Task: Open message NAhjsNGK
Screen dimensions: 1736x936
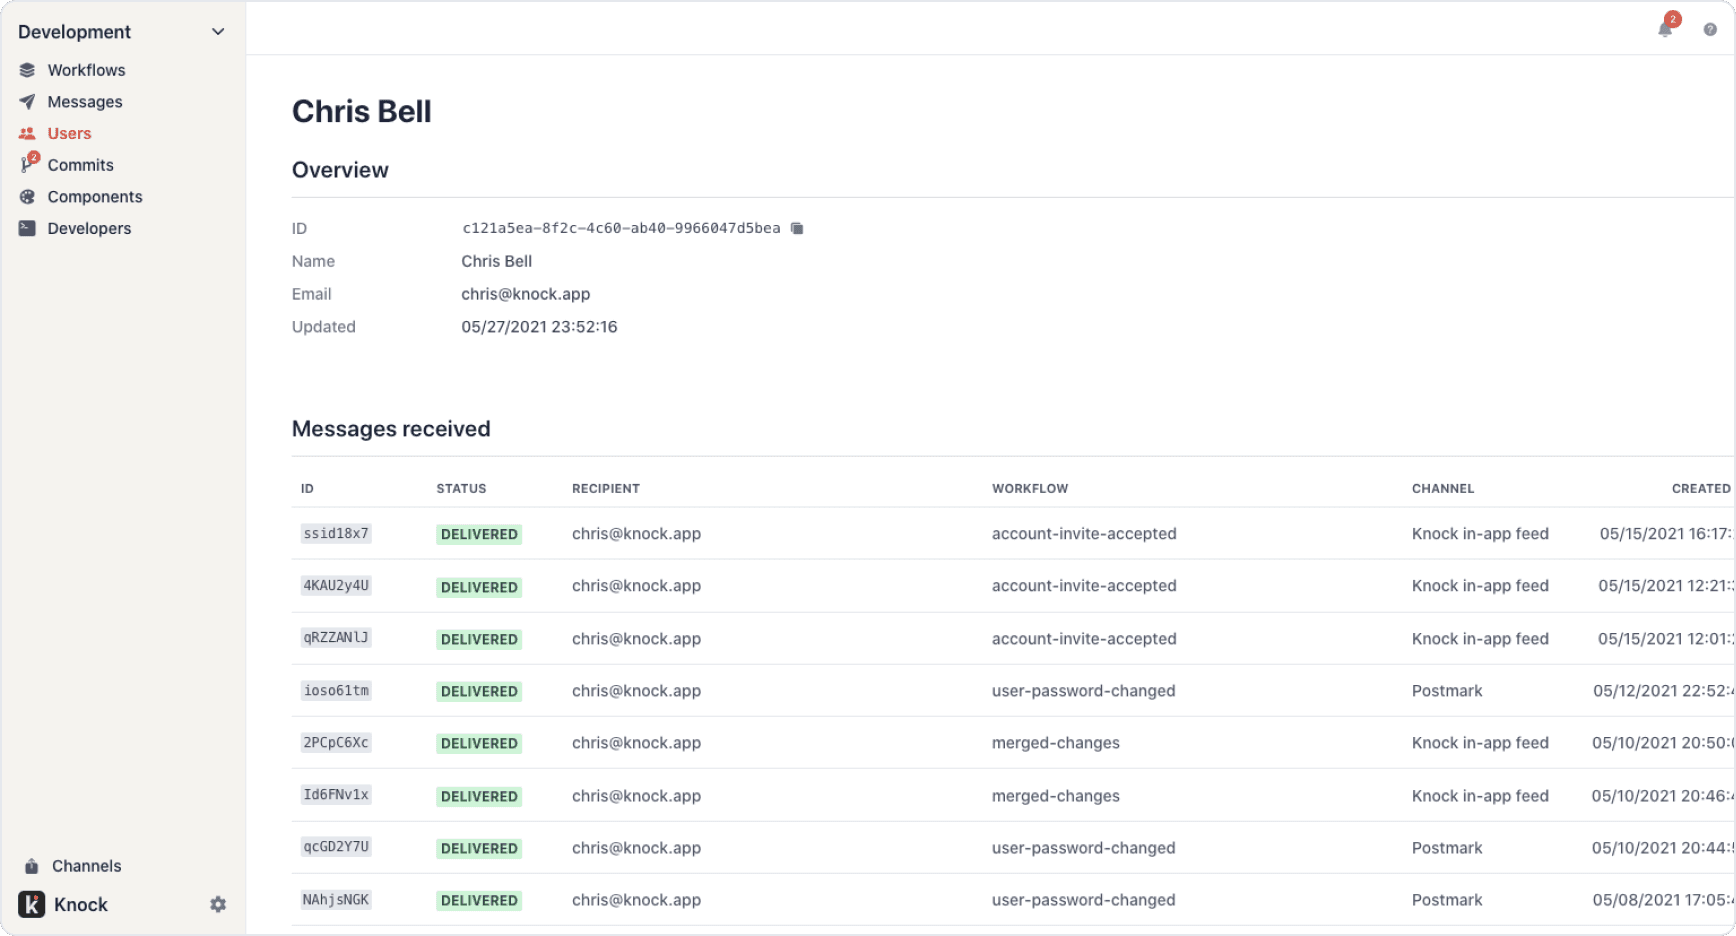Action: point(336,900)
